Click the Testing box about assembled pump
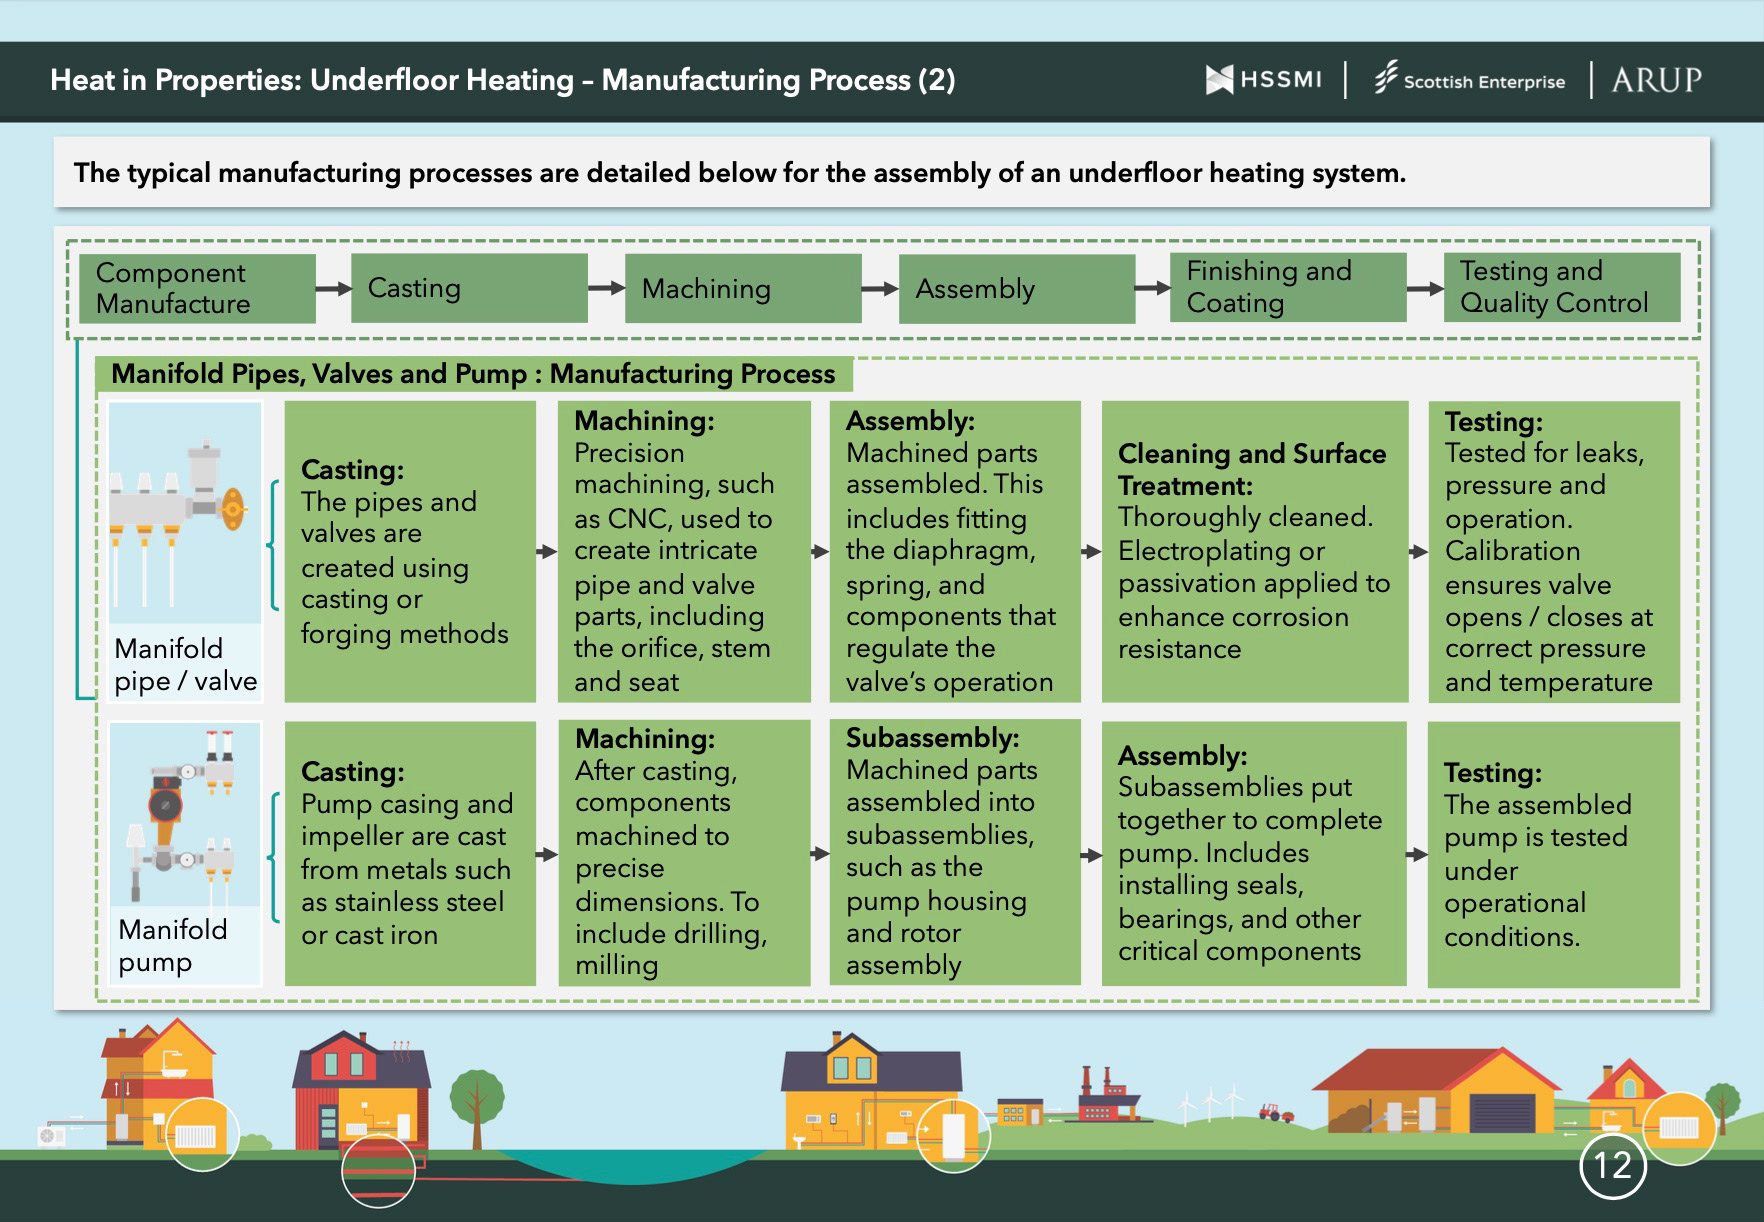This screenshot has width=1764, height=1222. (1554, 854)
